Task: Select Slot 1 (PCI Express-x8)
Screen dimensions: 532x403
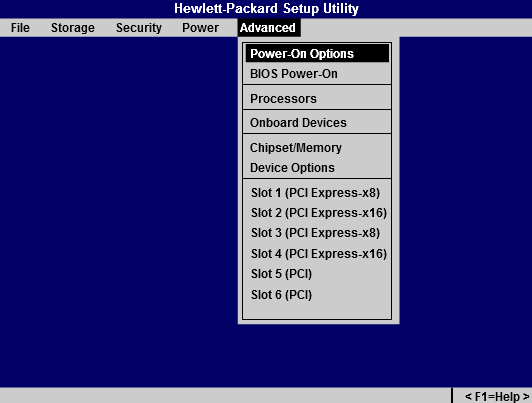Action: click(317, 193)
